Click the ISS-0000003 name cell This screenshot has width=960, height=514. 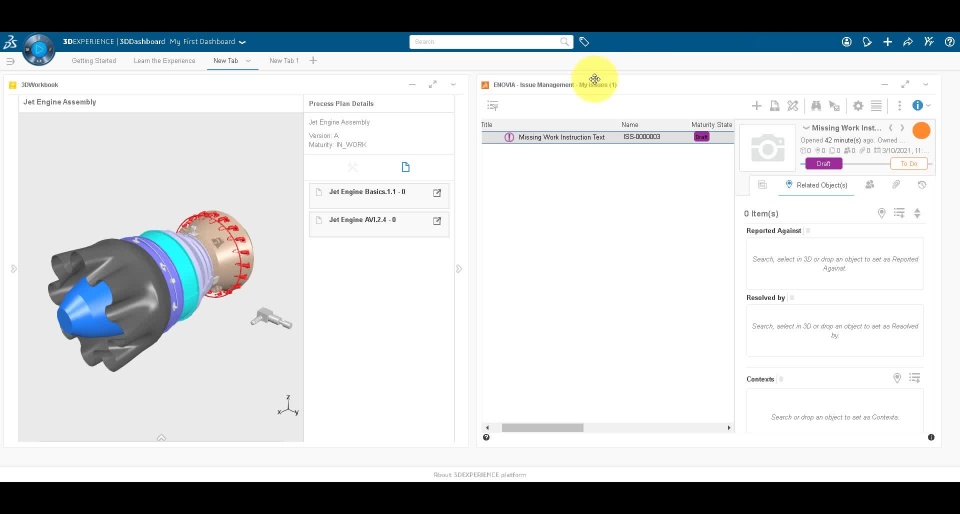pyautogui.click(x=641, y=137)
